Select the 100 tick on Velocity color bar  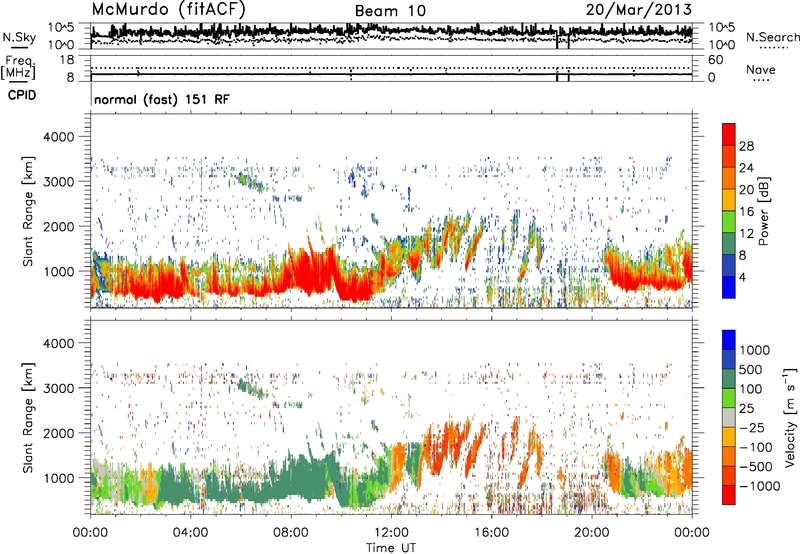pos(751,389)
